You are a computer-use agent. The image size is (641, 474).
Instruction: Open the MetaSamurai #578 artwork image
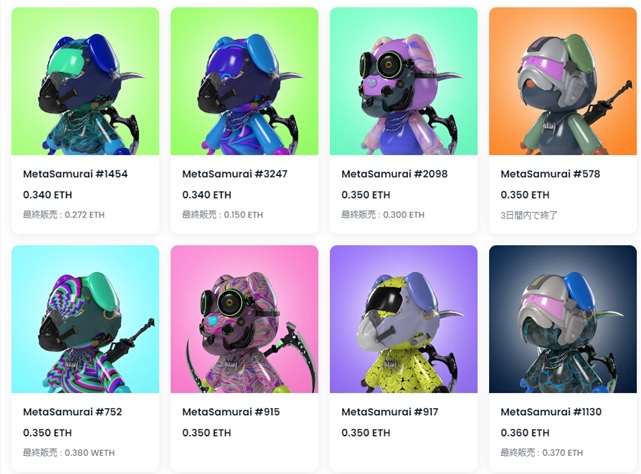point(563,81)
